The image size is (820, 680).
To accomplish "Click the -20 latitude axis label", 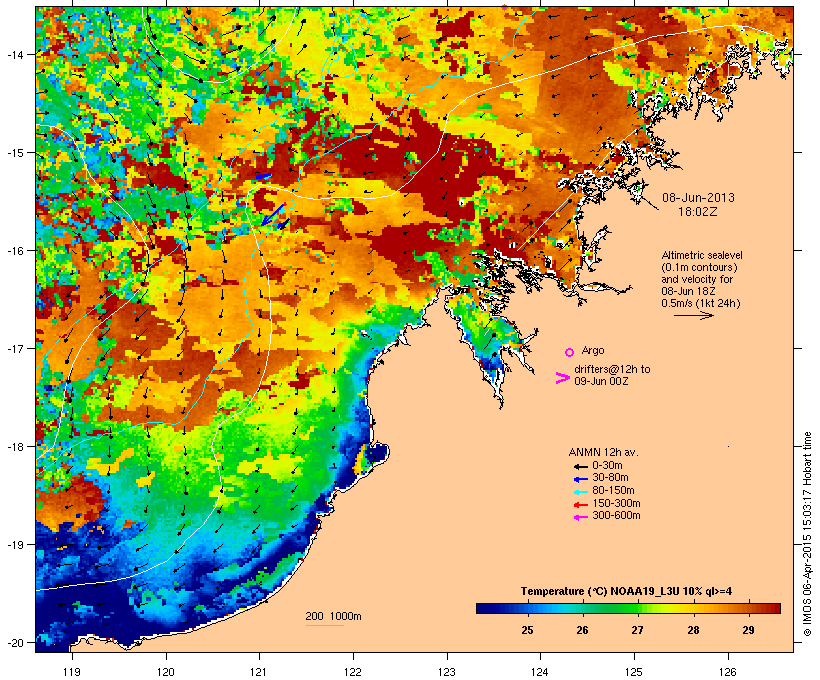I will (x=14, y=642).
